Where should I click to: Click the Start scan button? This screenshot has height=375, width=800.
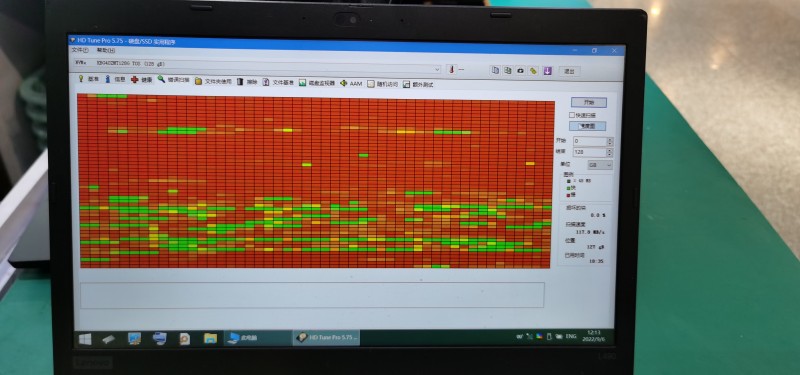click(x=588, y=103)
